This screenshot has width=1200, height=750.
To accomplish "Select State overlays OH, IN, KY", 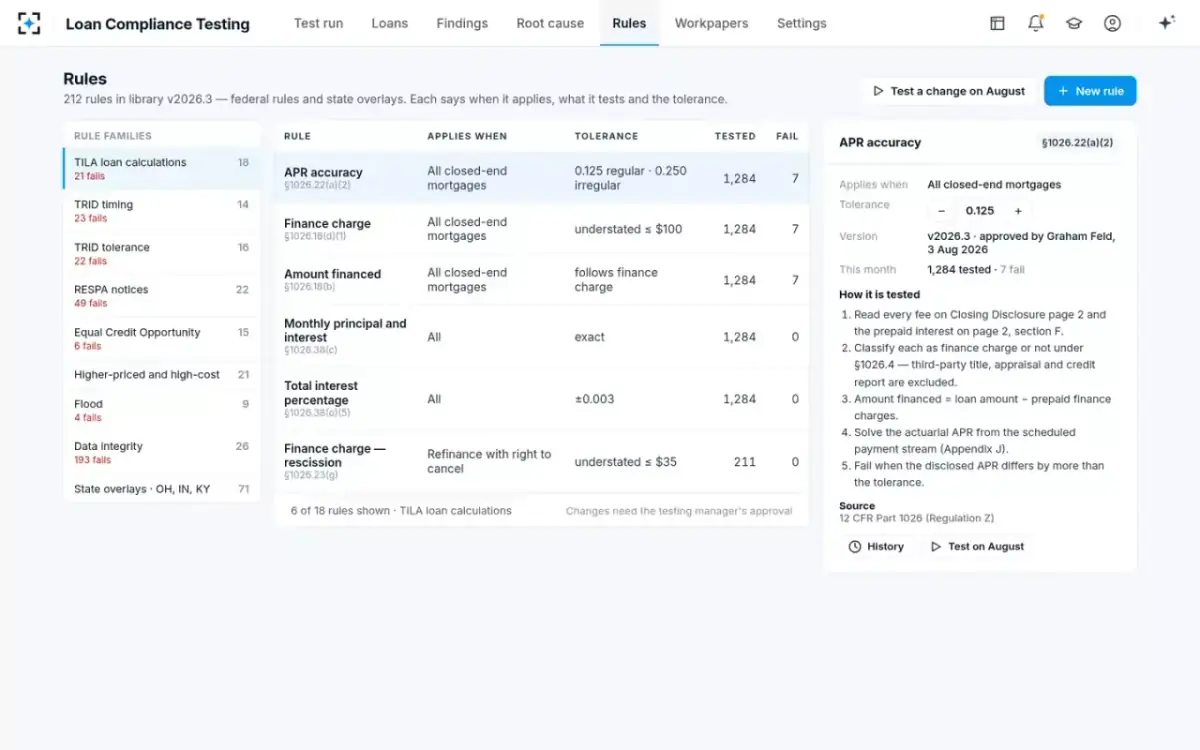I will [x=162, y=489].
